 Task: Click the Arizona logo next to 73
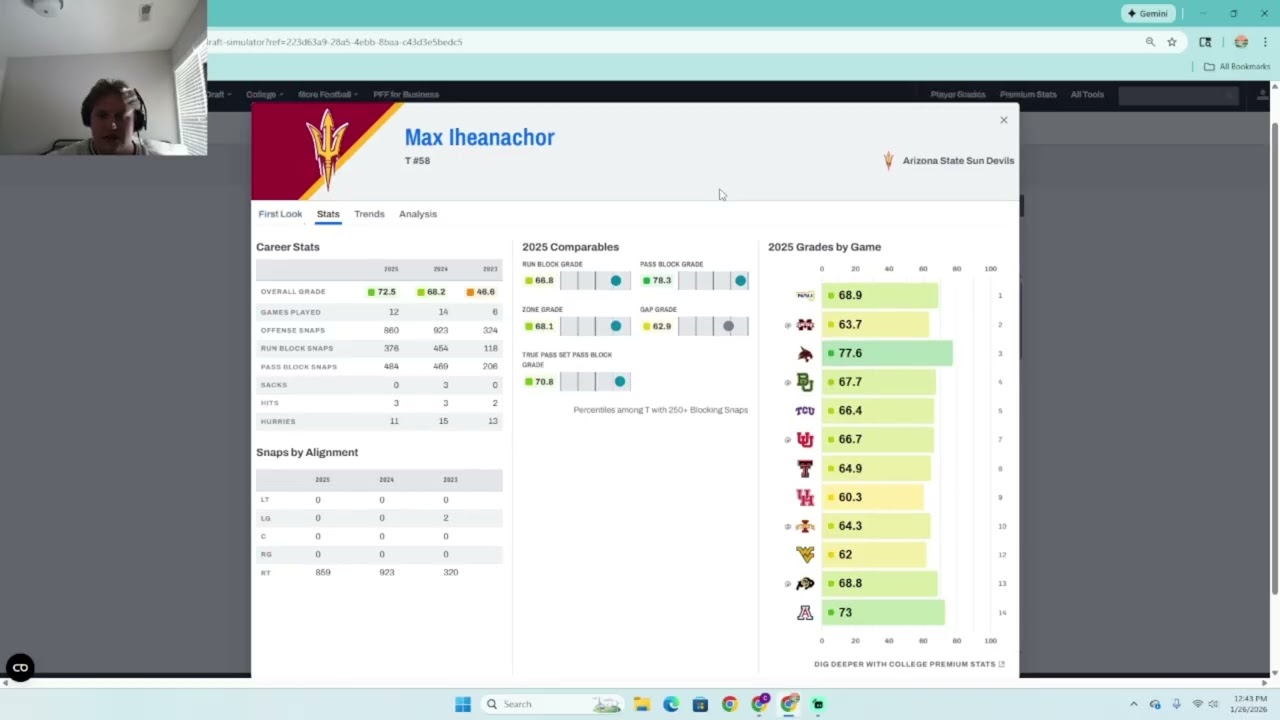[x=805, y=612]
